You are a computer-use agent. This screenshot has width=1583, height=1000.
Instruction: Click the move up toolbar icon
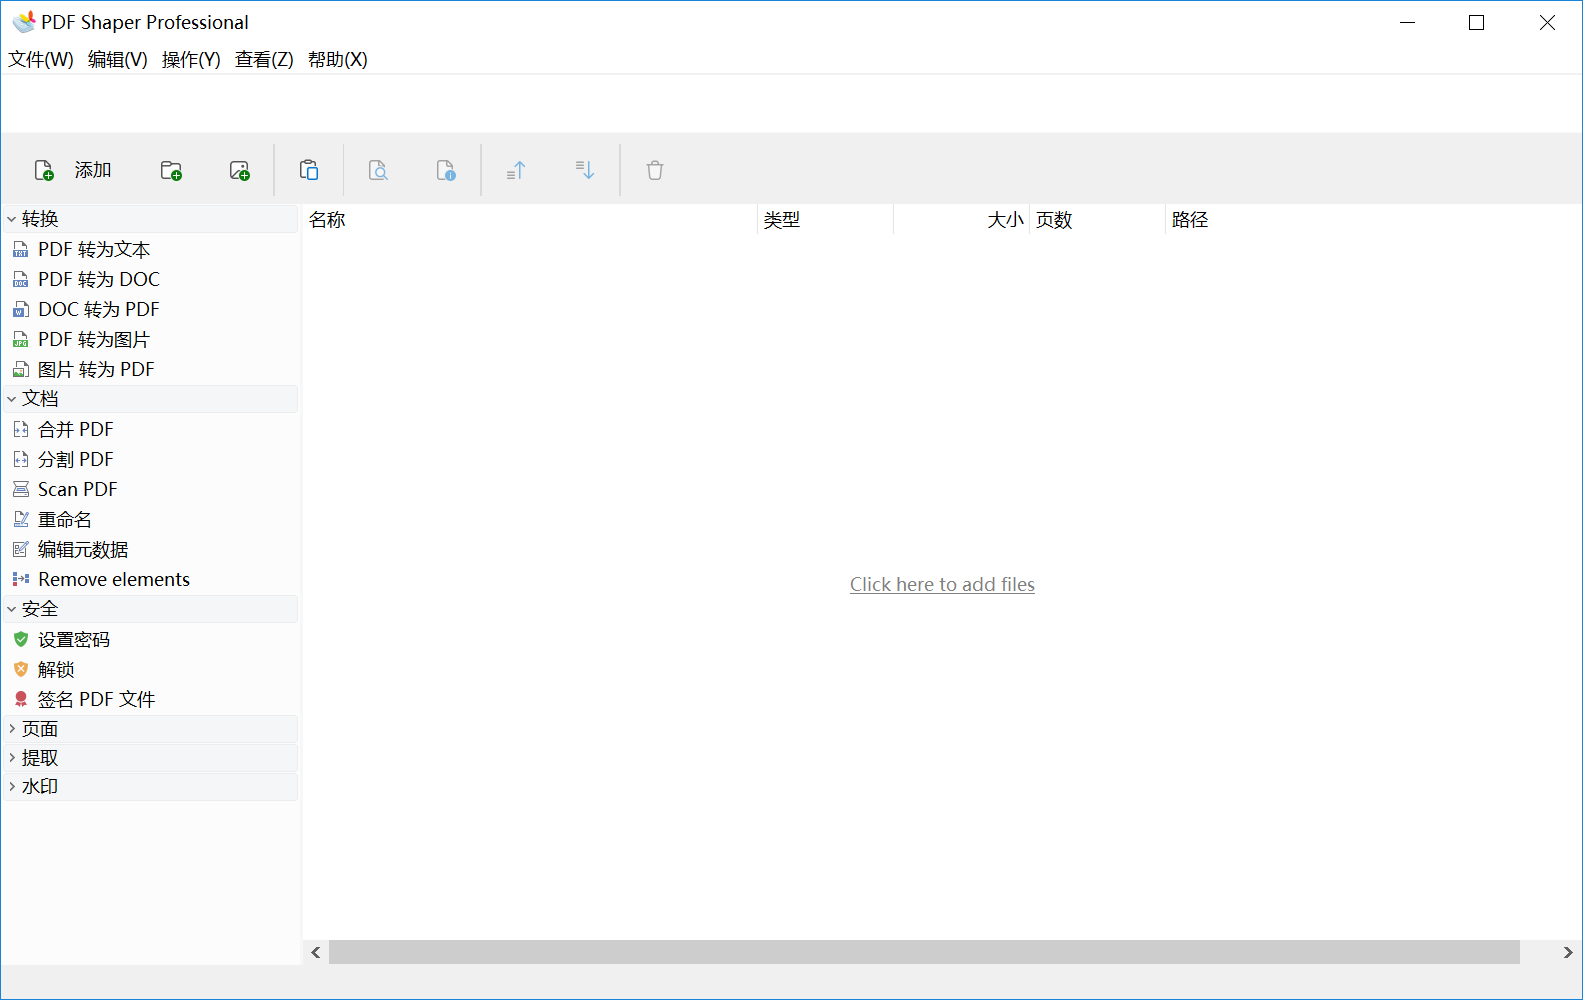(x=516, y=170)
